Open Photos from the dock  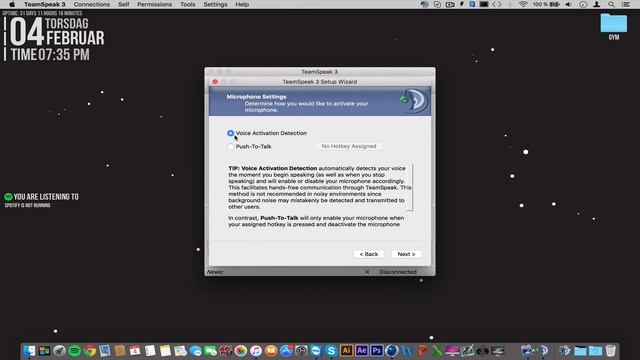pyautogui.click(x=241, y=351)
